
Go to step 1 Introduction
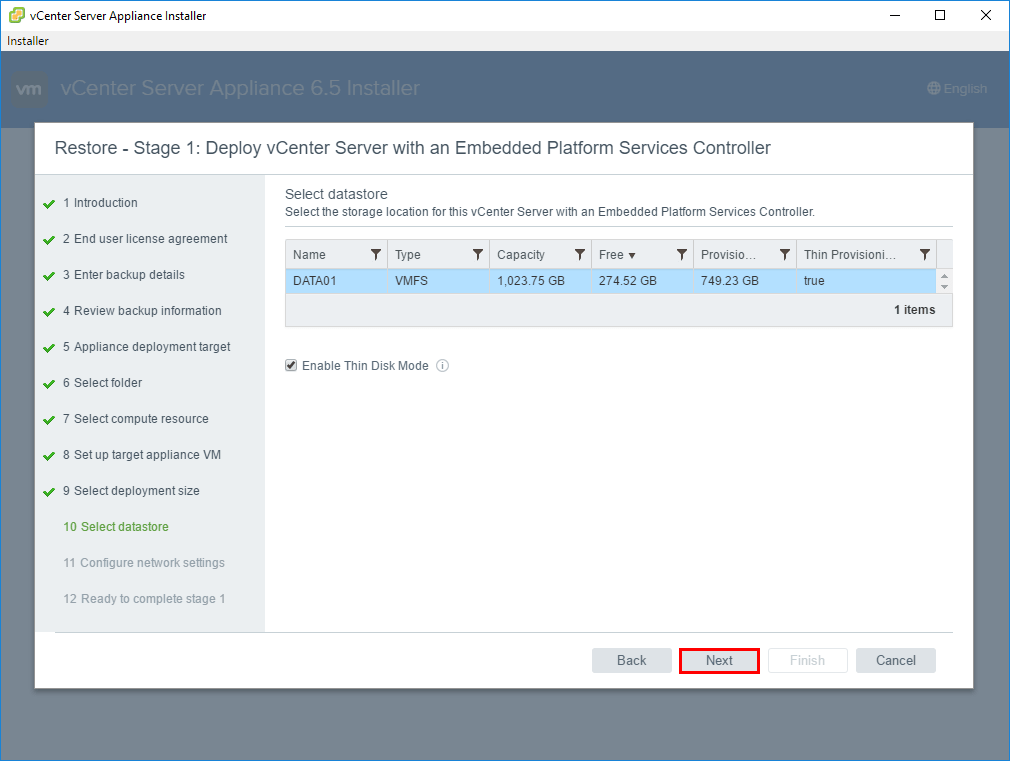tap(100, 203)
